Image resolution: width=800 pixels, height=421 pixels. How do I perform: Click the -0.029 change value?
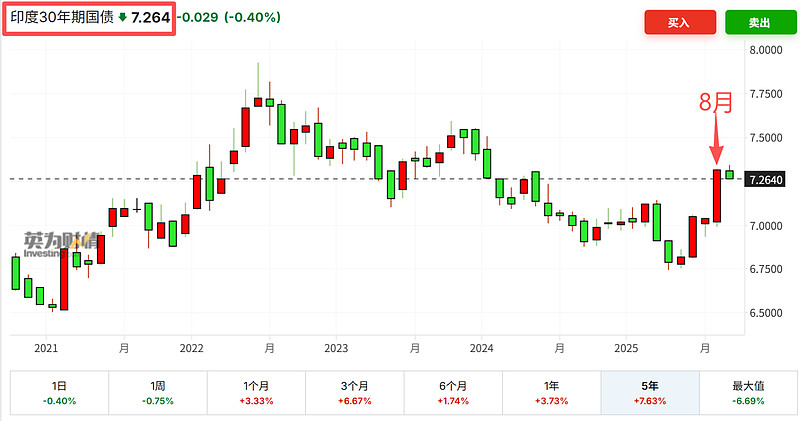point(198,17)
